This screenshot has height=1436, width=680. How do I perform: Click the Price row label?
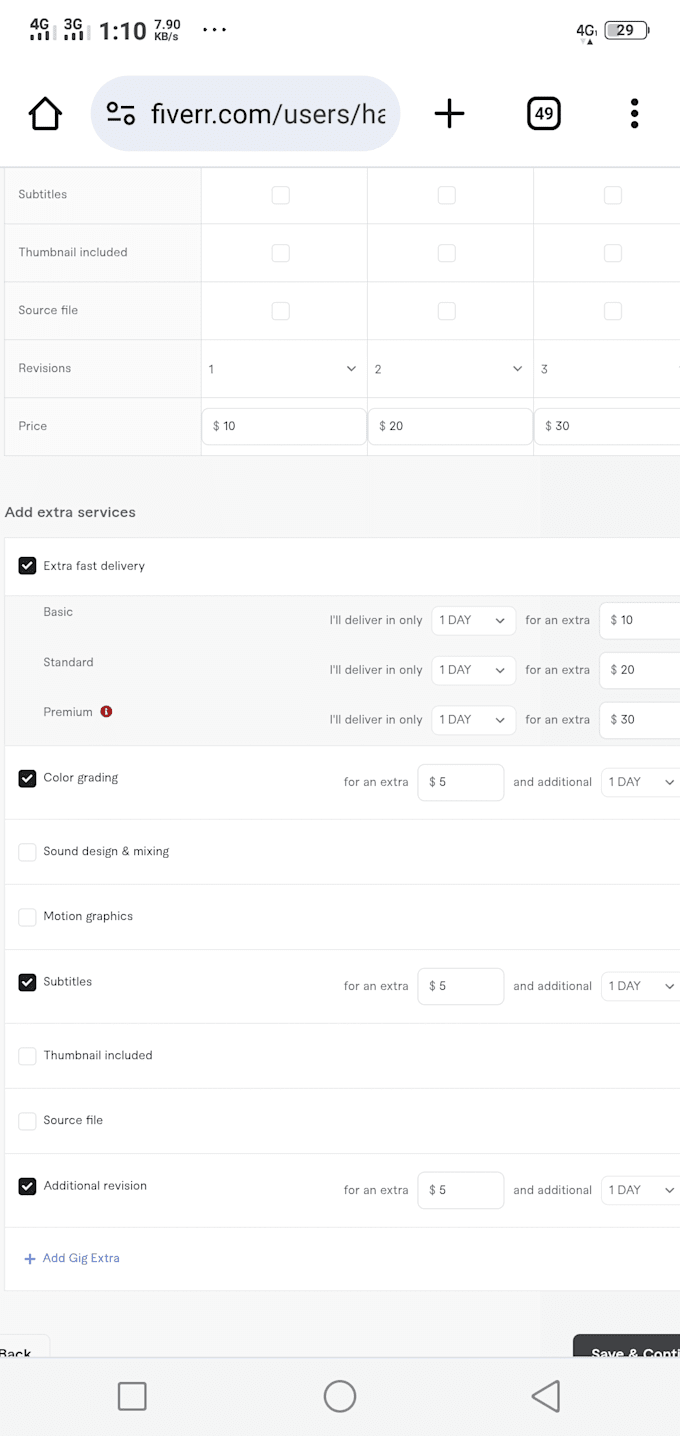pyautogui.click(x=33, y=426)
